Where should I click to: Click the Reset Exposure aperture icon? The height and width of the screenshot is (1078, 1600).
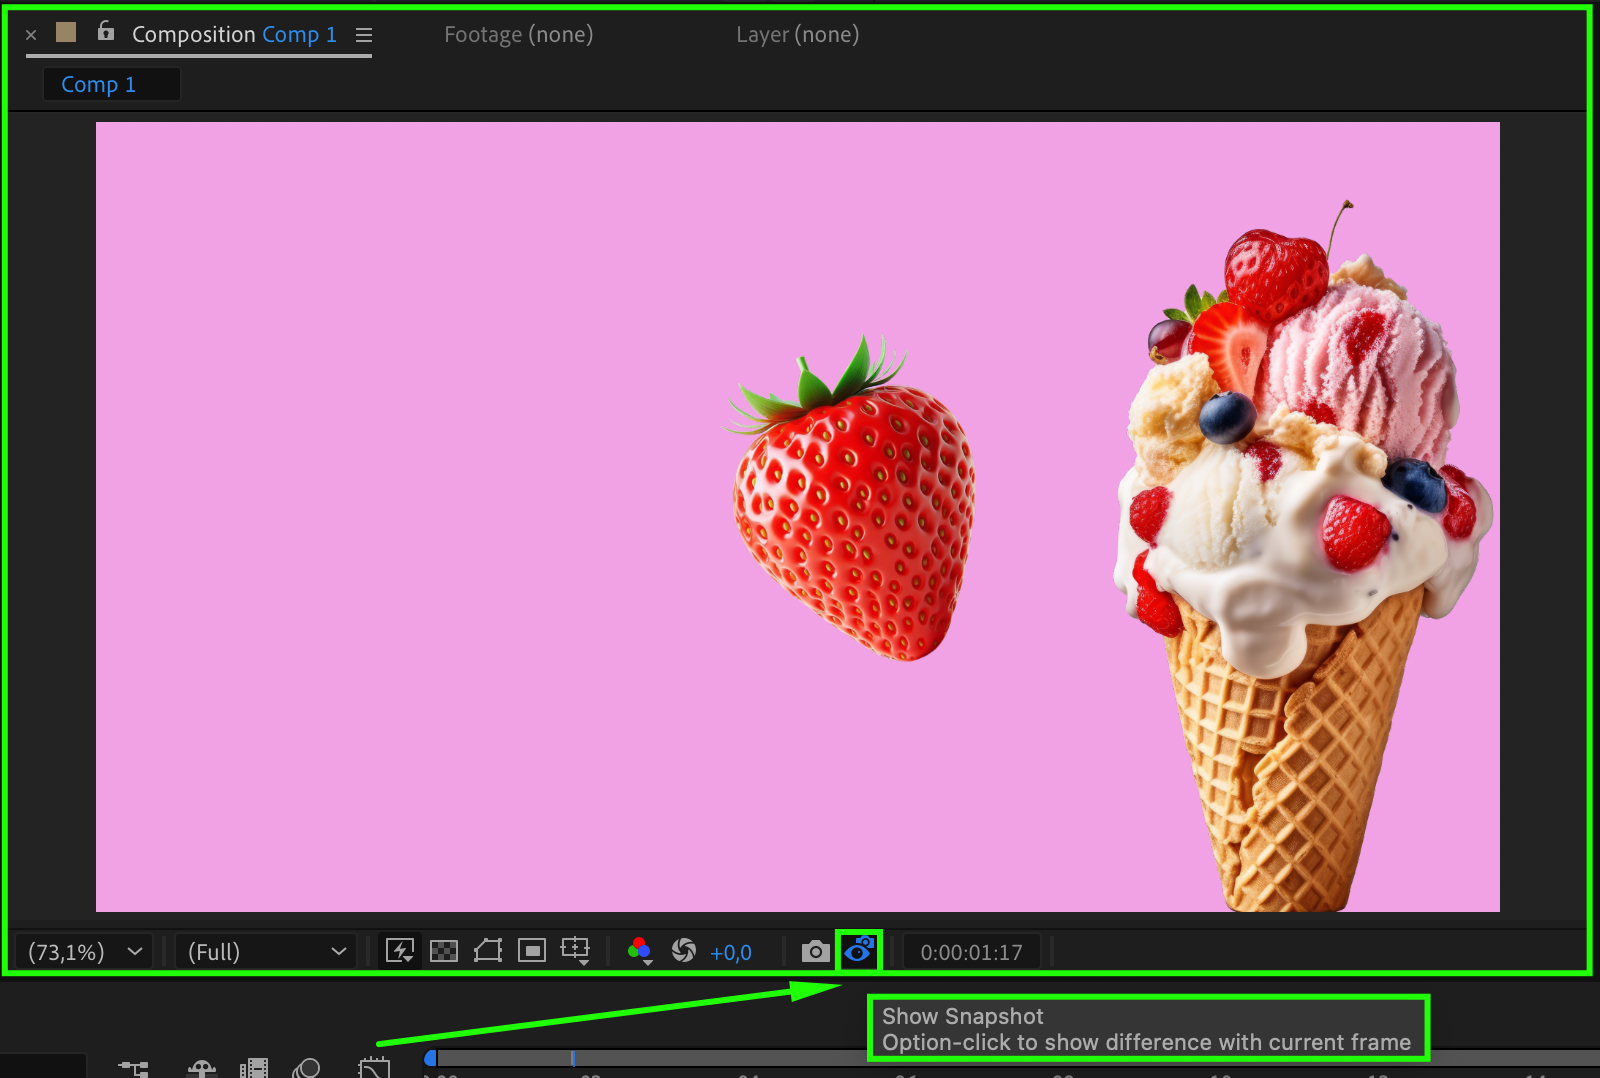[684, 951]
